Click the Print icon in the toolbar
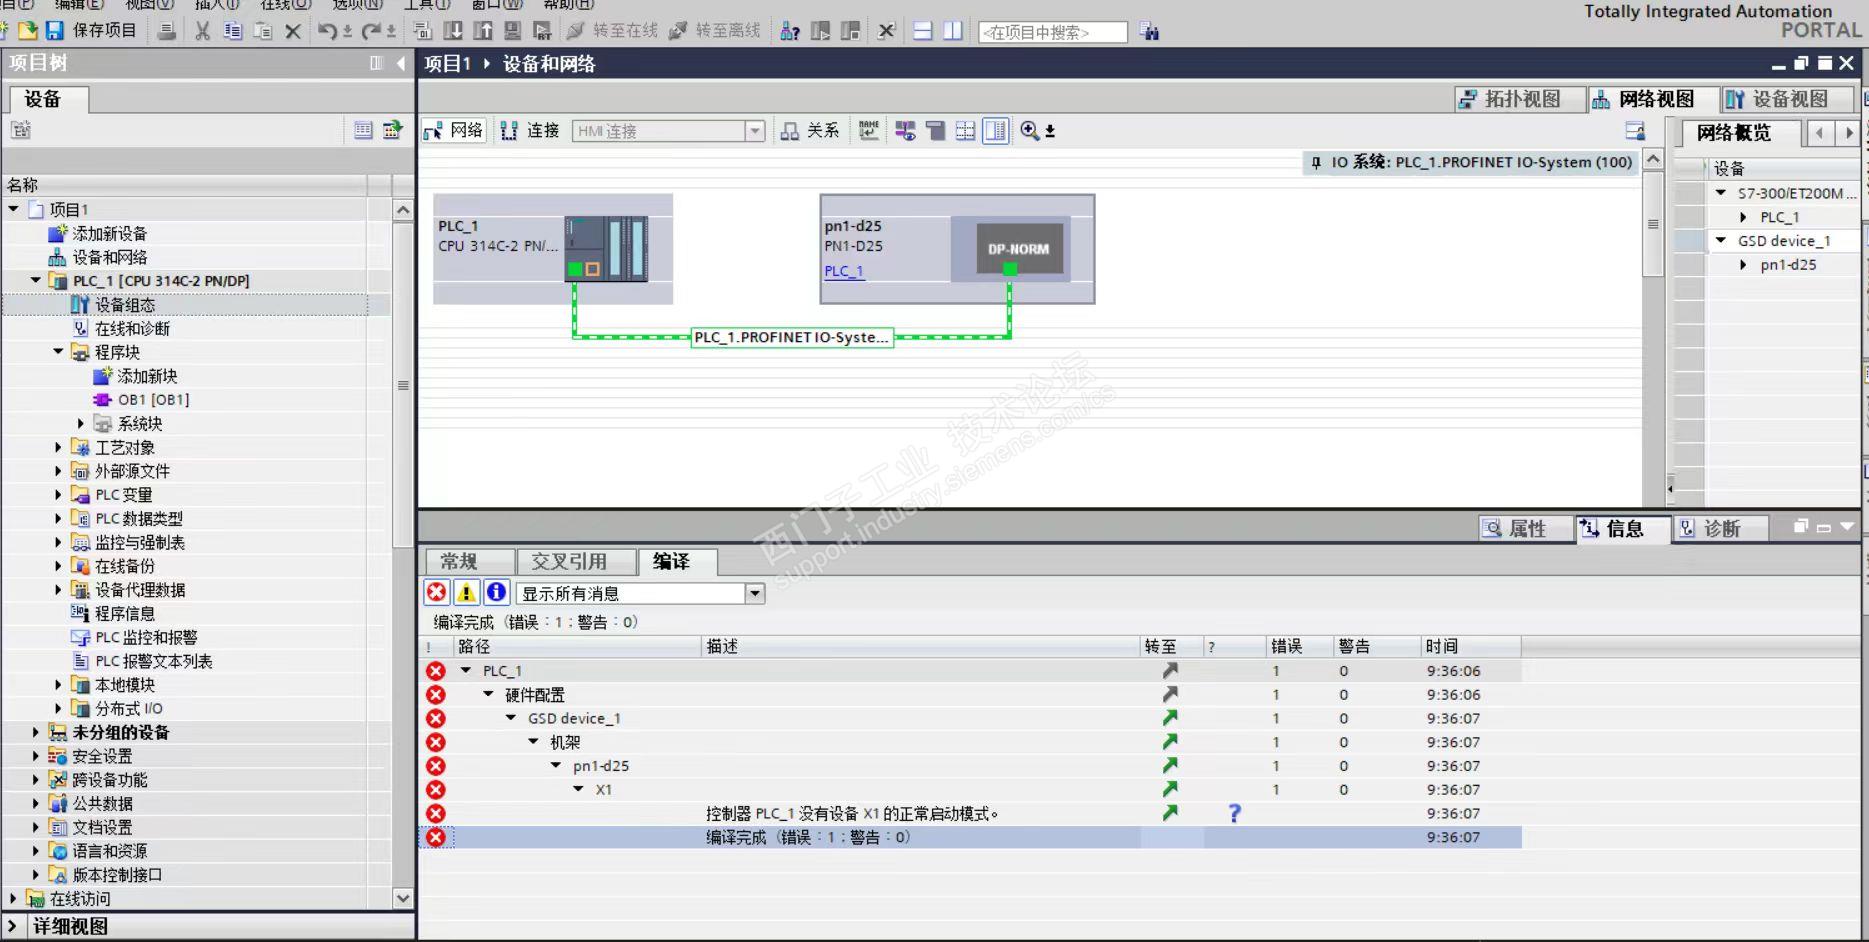 (167, 31)
